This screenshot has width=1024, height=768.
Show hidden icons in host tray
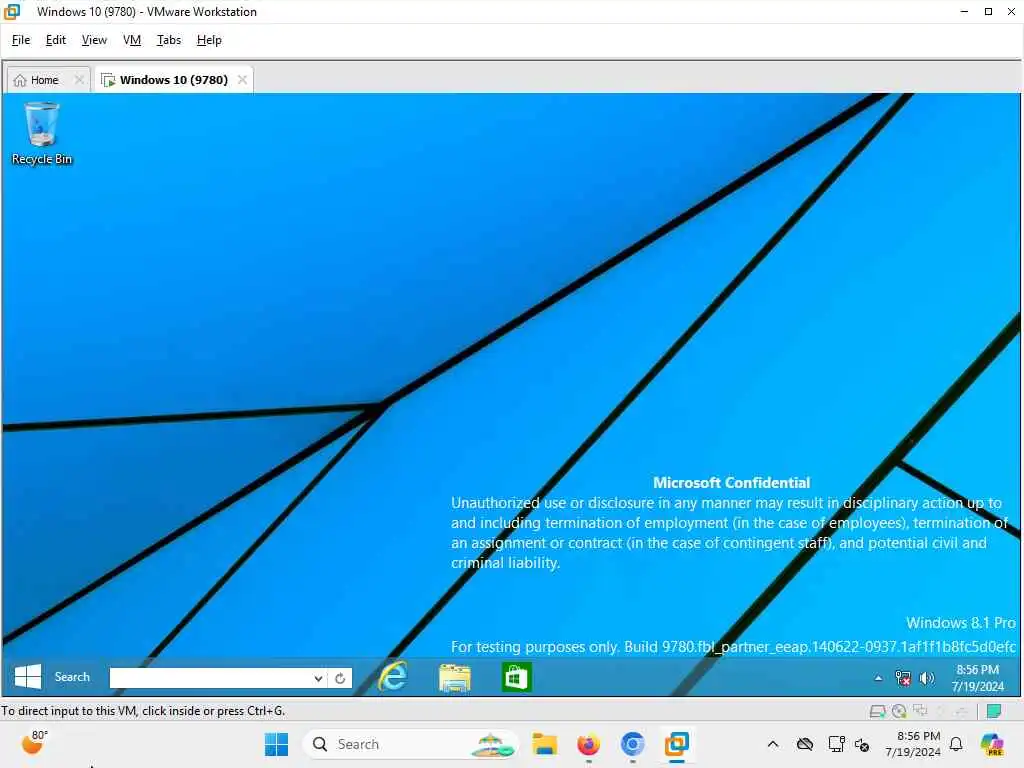[773, 744]
